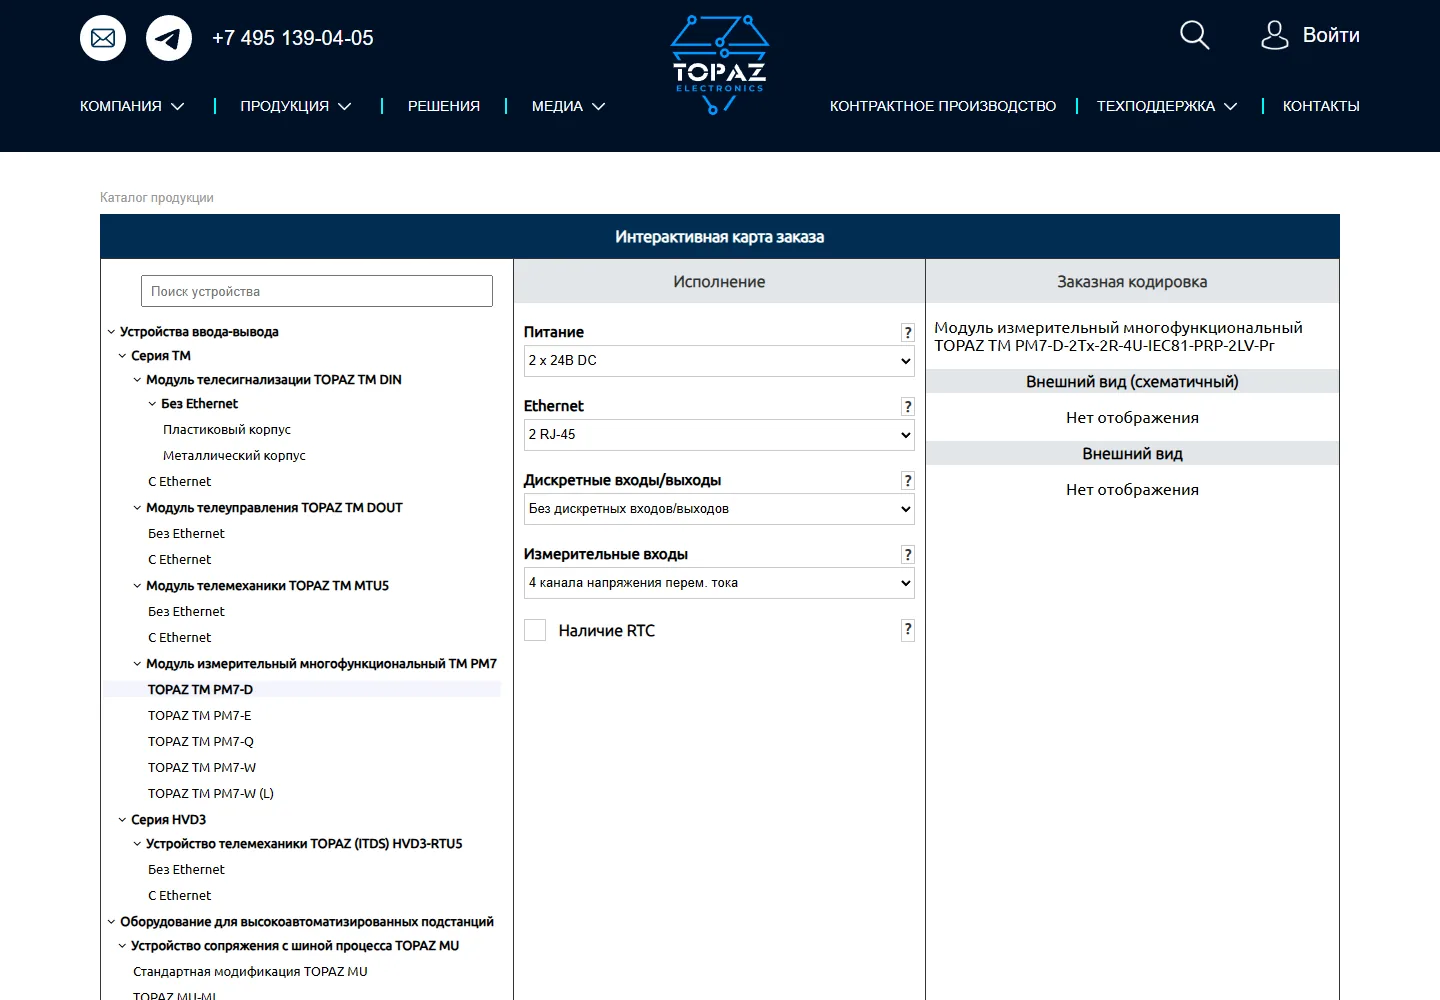Show help for Измерительные входы
Image resolution: width=1440 pixels, height=1000 pixels.
coord(907,555)
